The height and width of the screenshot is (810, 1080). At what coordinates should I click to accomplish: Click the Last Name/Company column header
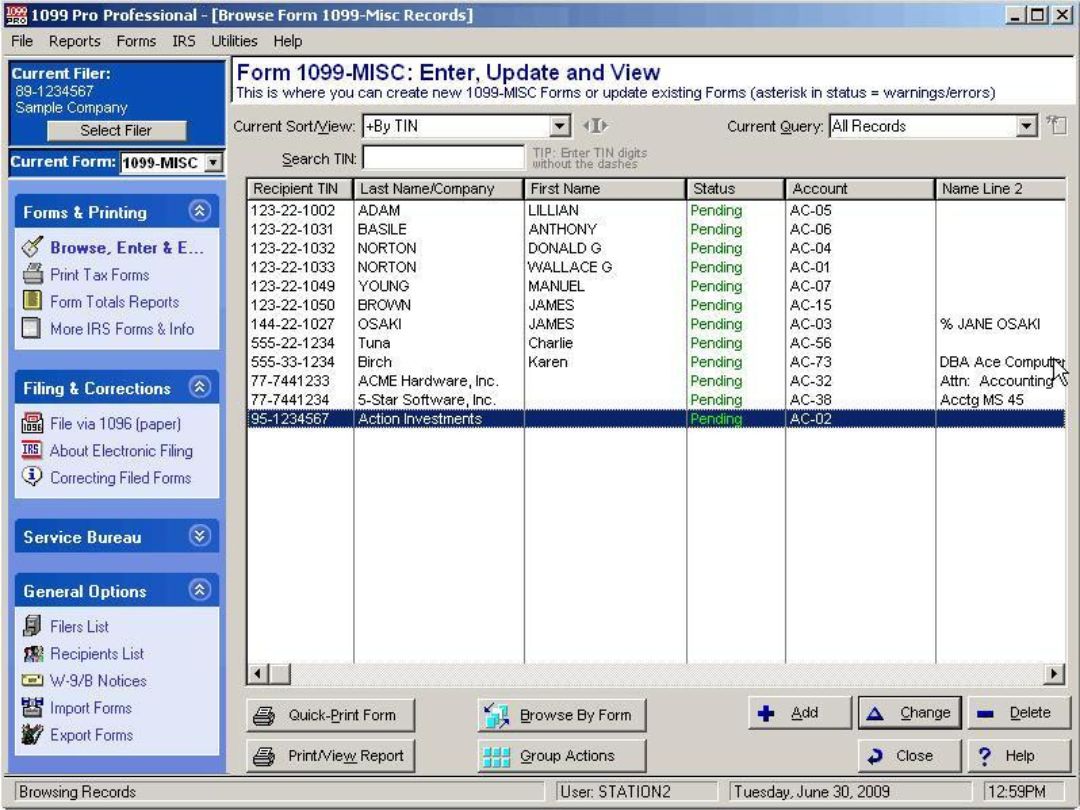click(x=439, y=189)
